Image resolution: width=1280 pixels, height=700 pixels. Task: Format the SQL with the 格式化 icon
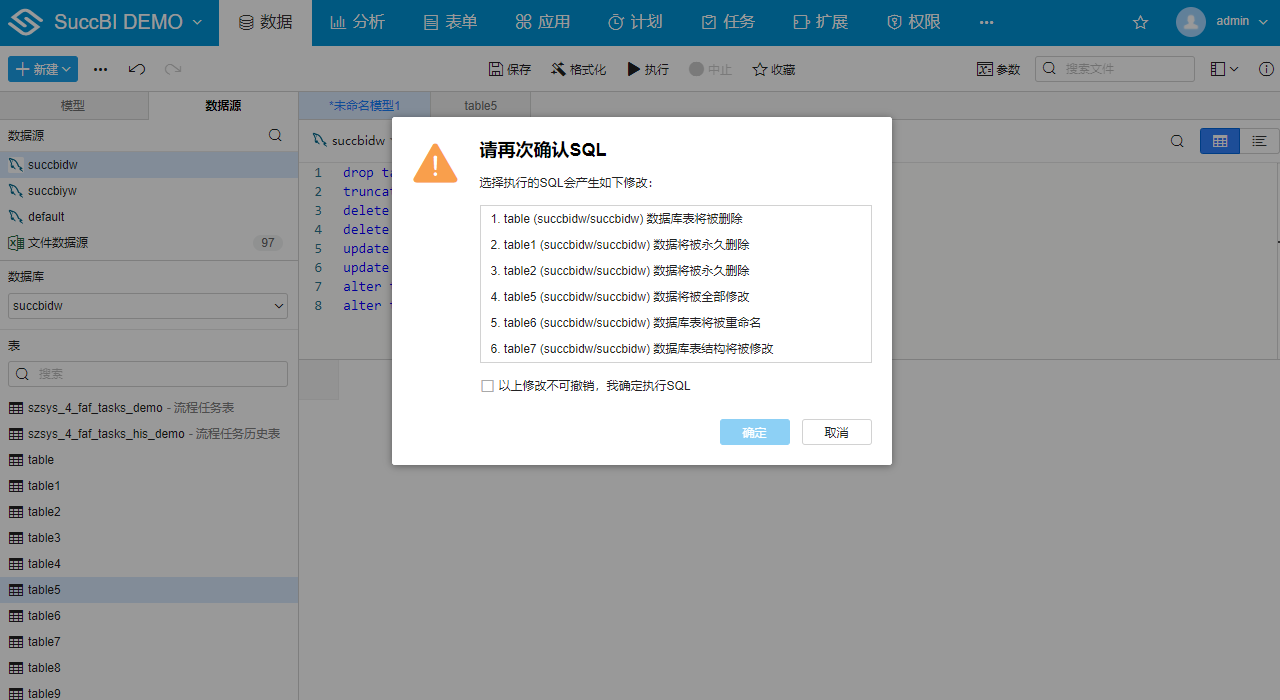pyautogui.click(x=578, y=69)
